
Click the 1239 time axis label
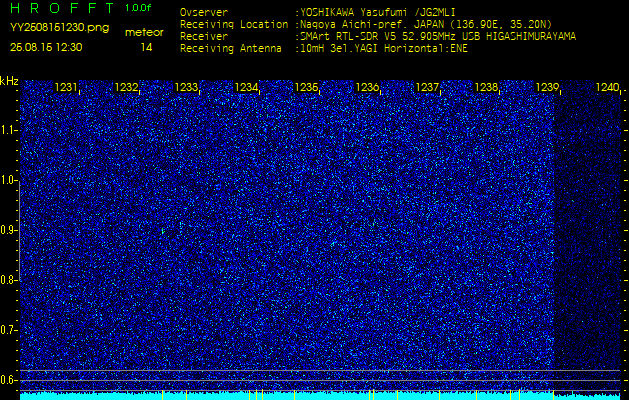547,87
